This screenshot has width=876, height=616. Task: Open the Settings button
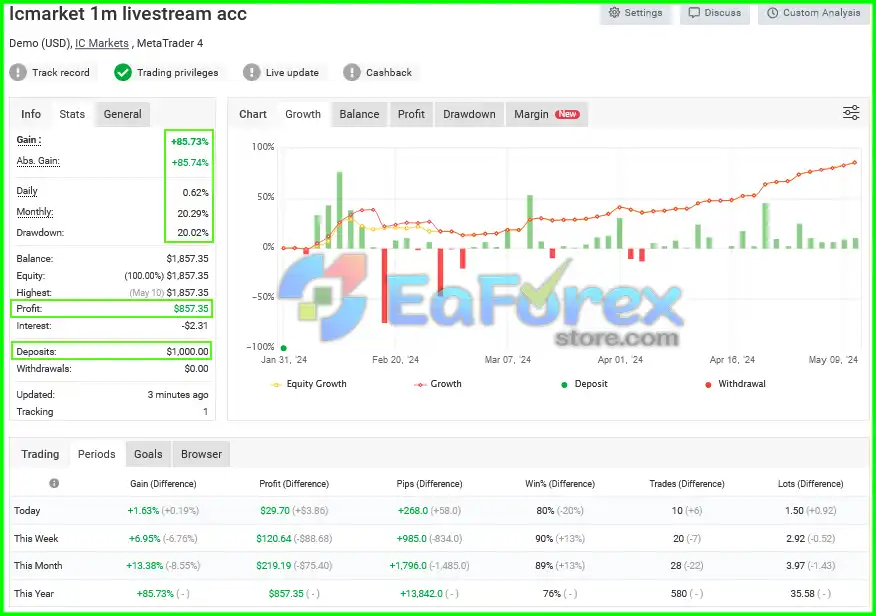click(x=636, y=13)
